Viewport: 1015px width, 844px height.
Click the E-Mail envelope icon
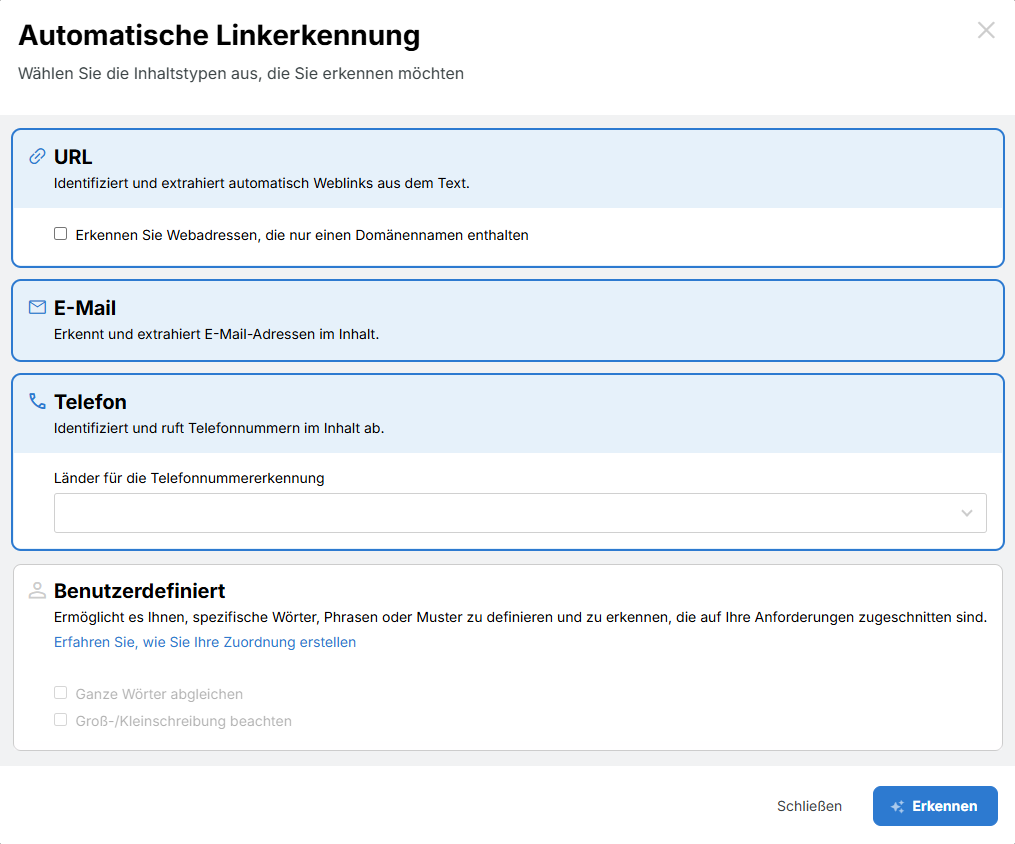coord(38,307)
